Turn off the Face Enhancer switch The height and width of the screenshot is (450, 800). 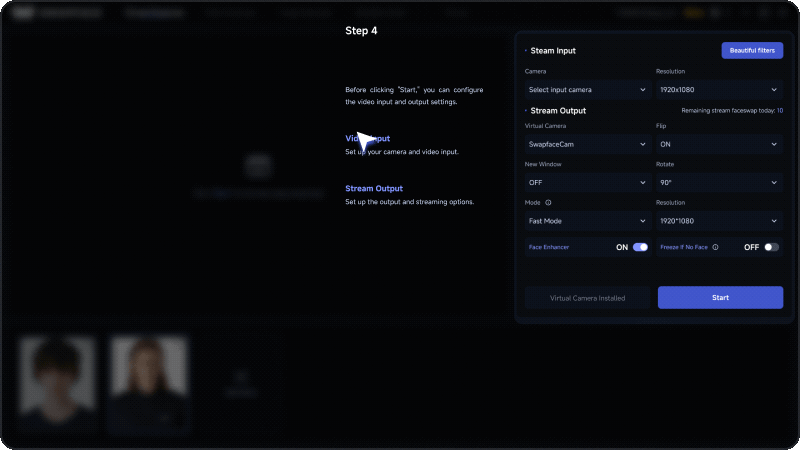pos(640,247)
